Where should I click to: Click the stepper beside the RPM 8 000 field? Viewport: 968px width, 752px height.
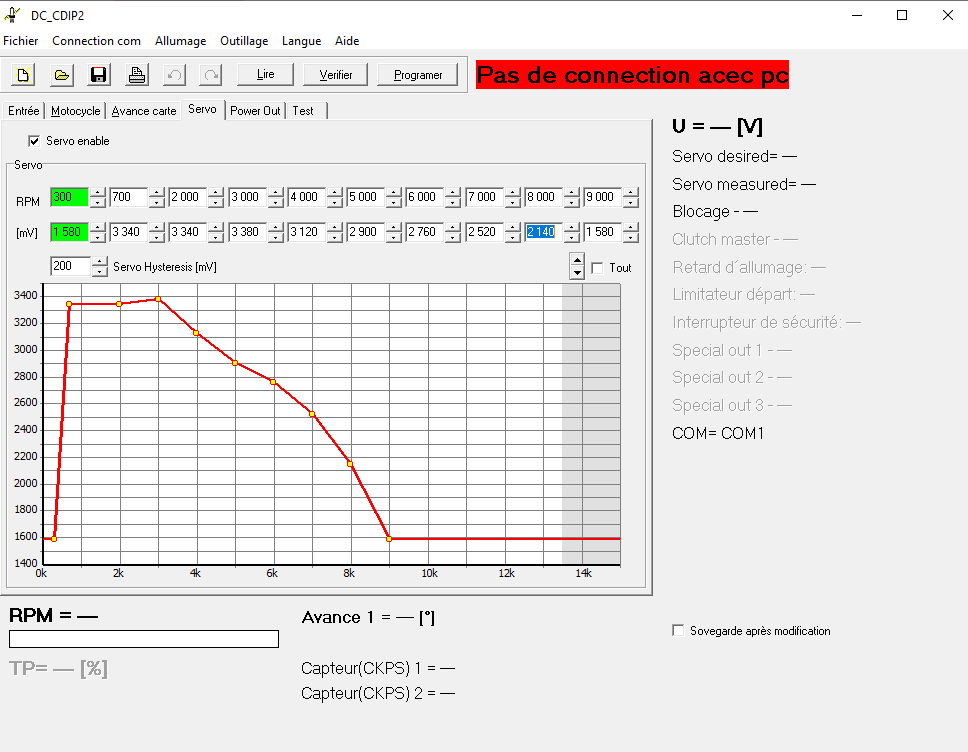pyautogui.click(x=572, y=197)
